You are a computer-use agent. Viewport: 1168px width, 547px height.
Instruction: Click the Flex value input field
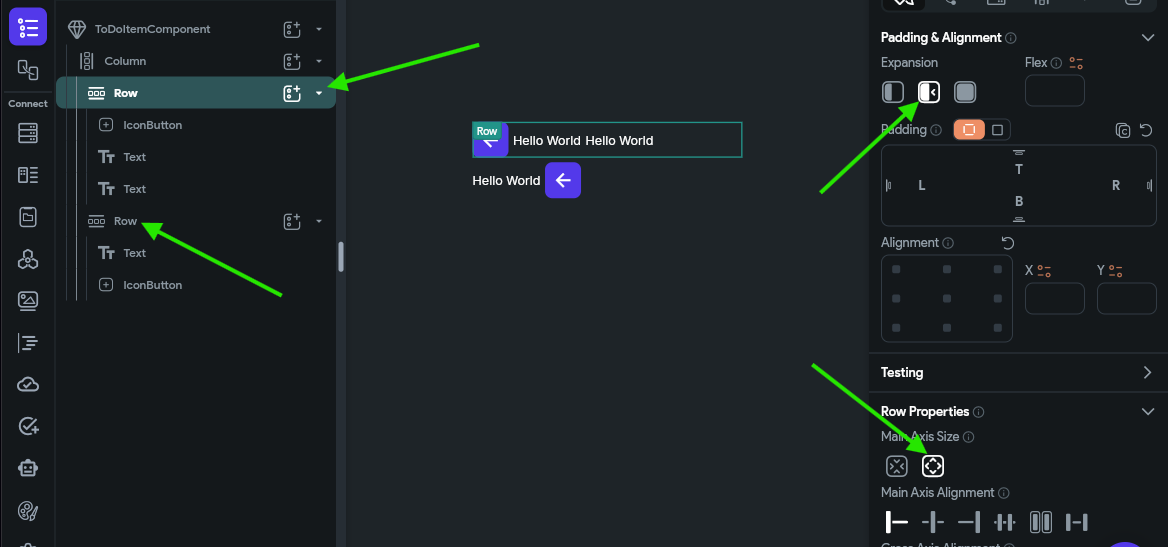point(1055,91)
